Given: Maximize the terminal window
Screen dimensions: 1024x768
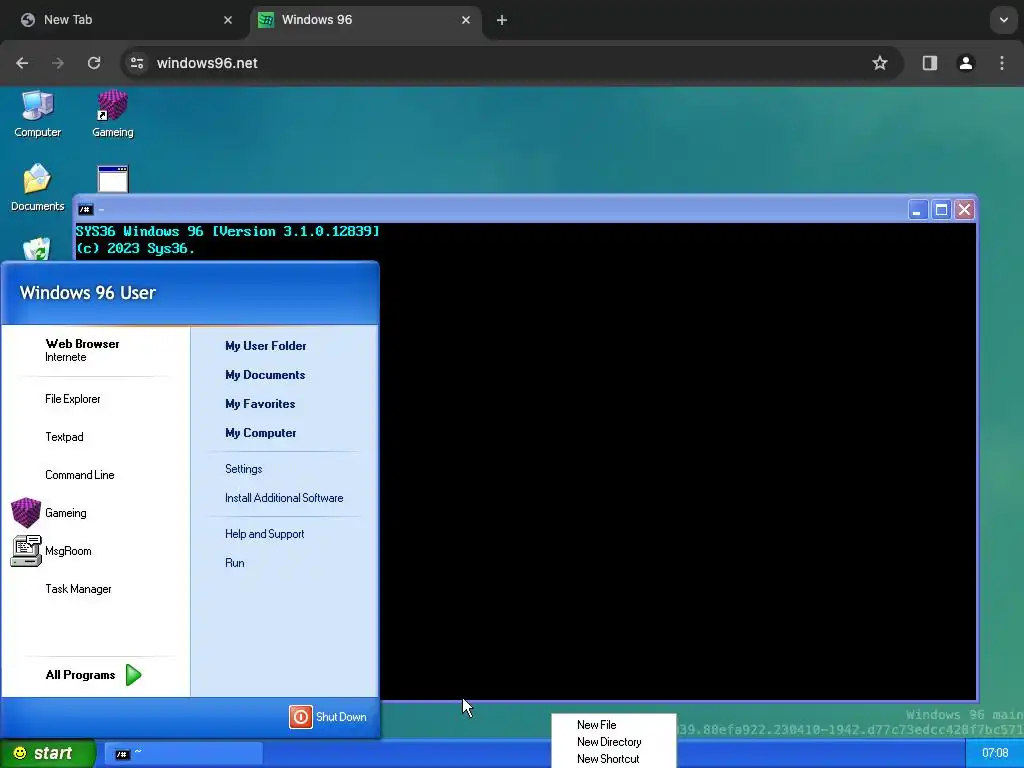Looking at the screenshot, I should click(941, 210).
